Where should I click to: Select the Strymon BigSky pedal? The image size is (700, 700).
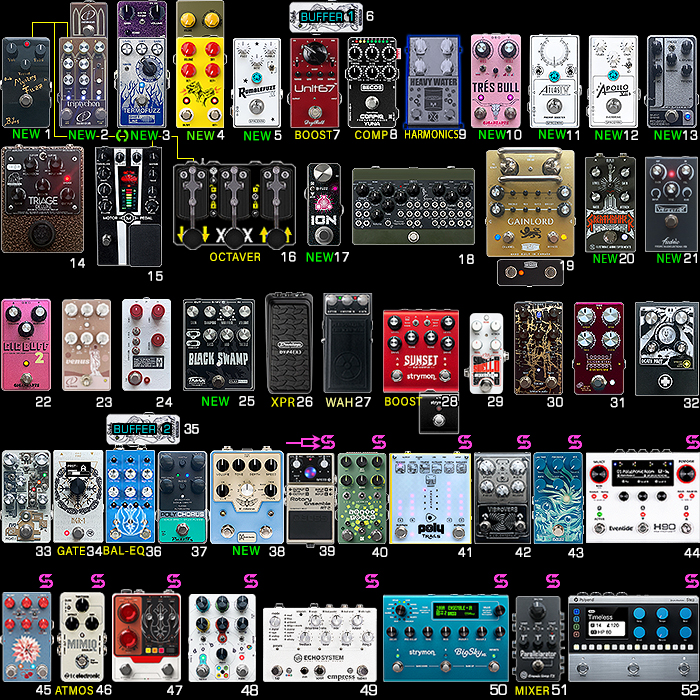tap(446, 638)
